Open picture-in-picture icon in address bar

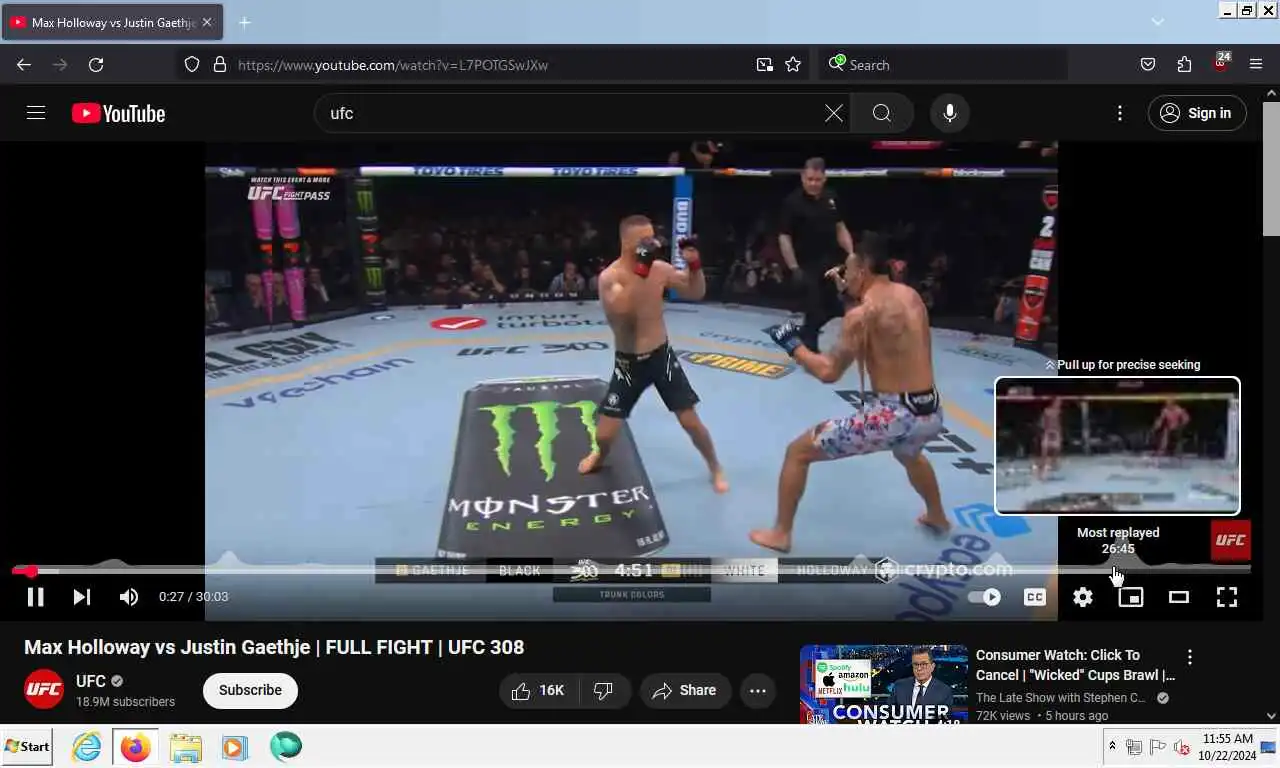pyautogui.click(x=765, y=64)
